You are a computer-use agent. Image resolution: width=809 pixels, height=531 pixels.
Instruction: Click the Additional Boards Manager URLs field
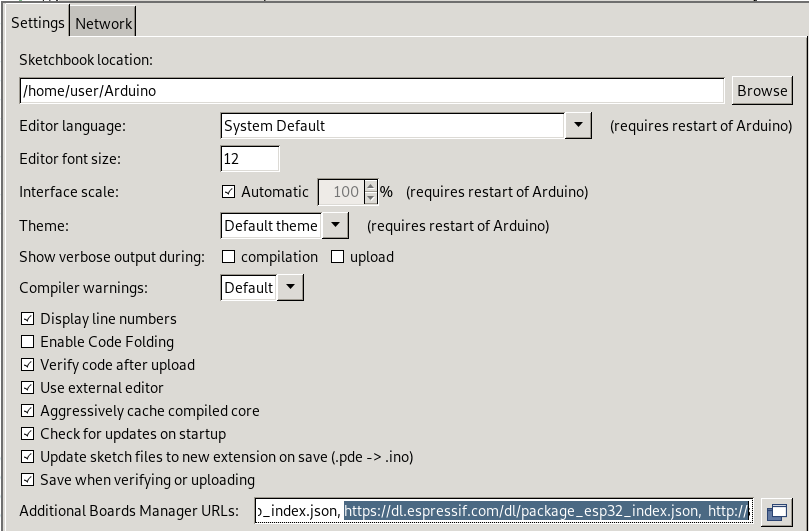click(504, 511)
